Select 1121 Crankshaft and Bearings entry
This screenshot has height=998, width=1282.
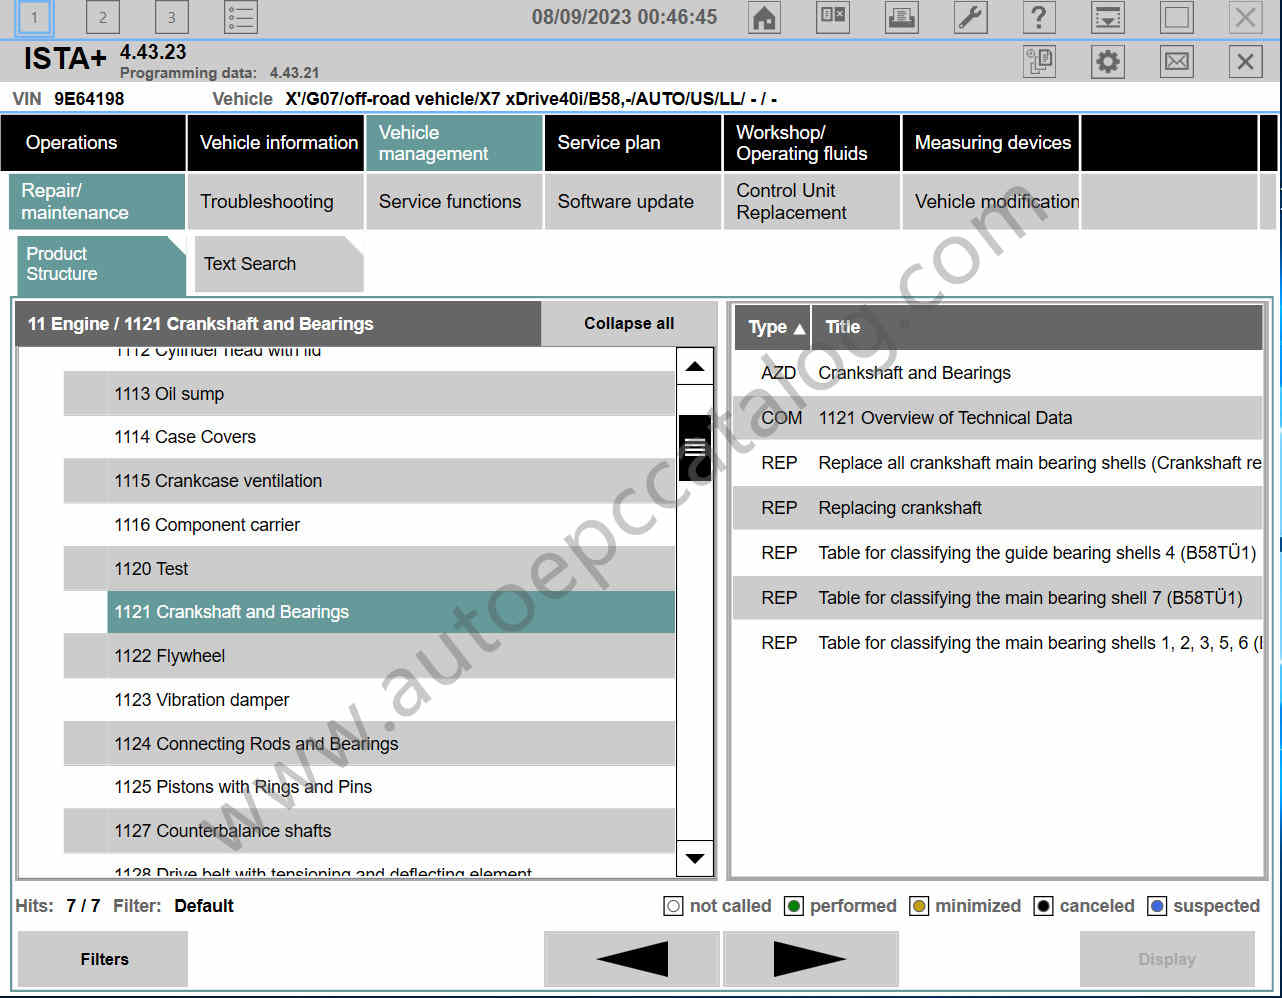[x=391, y=612]
